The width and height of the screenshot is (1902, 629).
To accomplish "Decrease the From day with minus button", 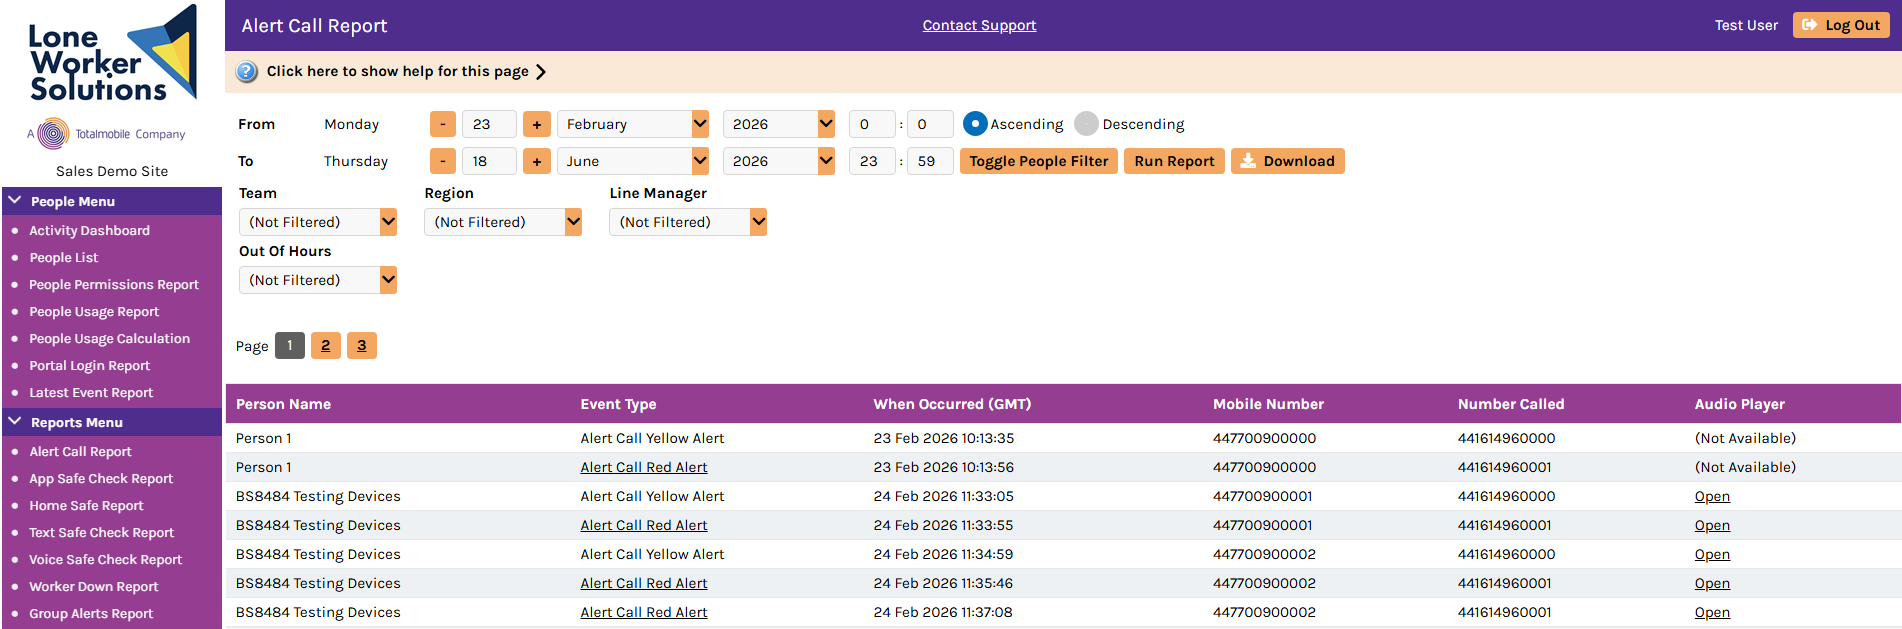I will click(x=443, y=124).
